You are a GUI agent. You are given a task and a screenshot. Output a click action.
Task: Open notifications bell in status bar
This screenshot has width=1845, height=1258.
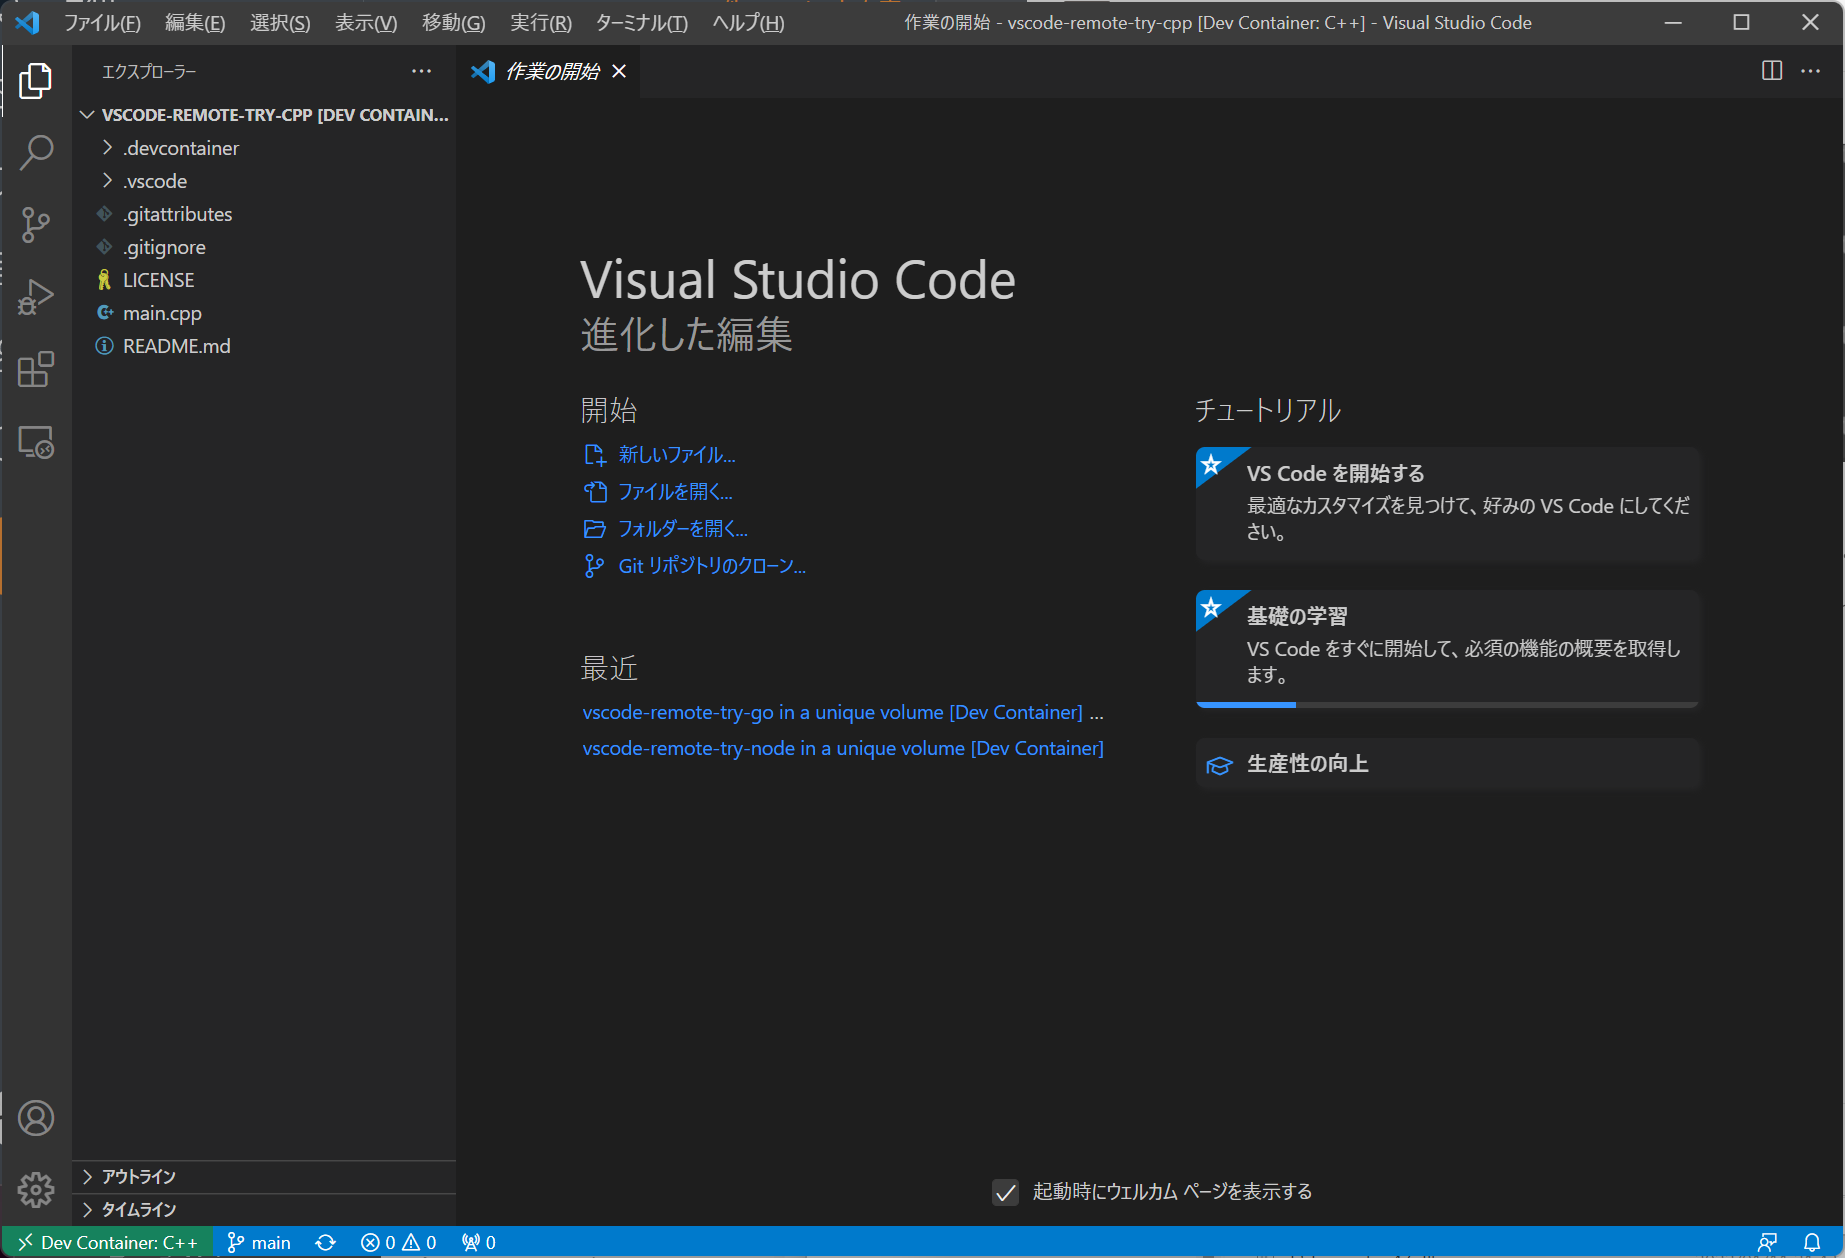point(1812,1242)
